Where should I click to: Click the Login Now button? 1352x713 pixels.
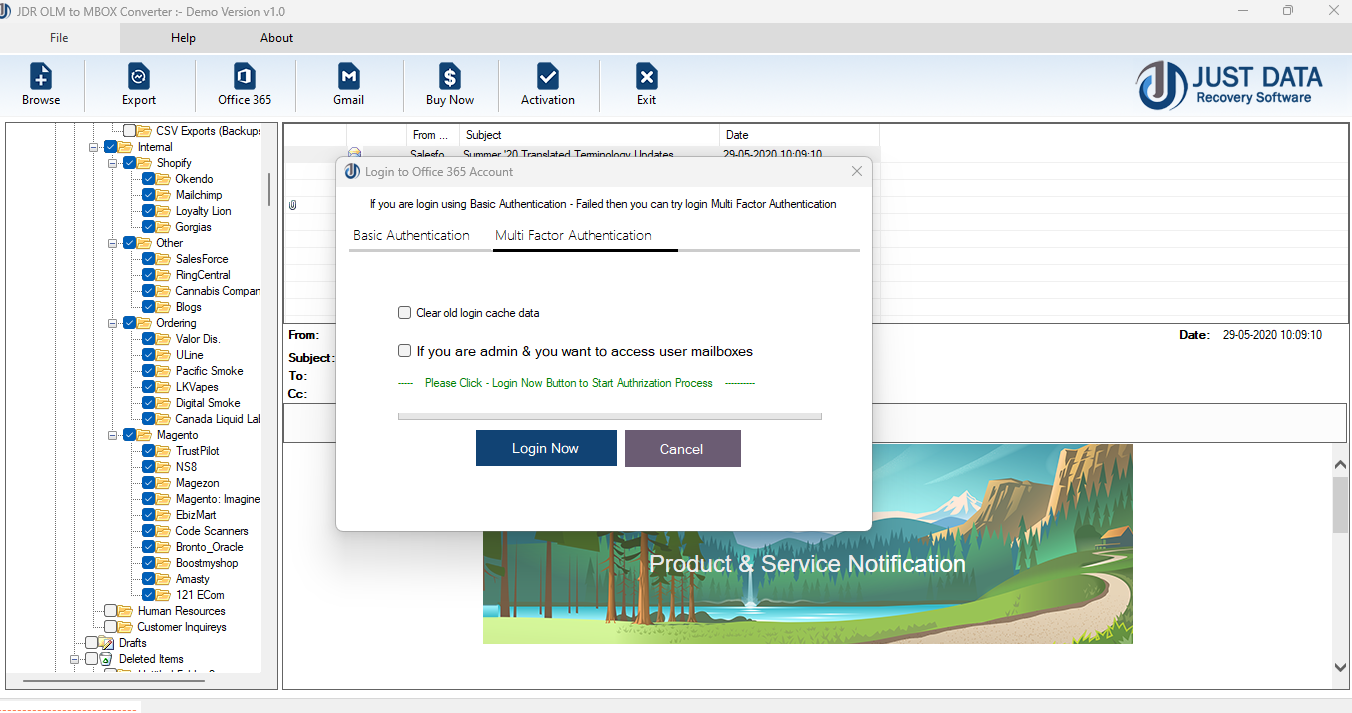pyautogui.click(x=546, y=448)
